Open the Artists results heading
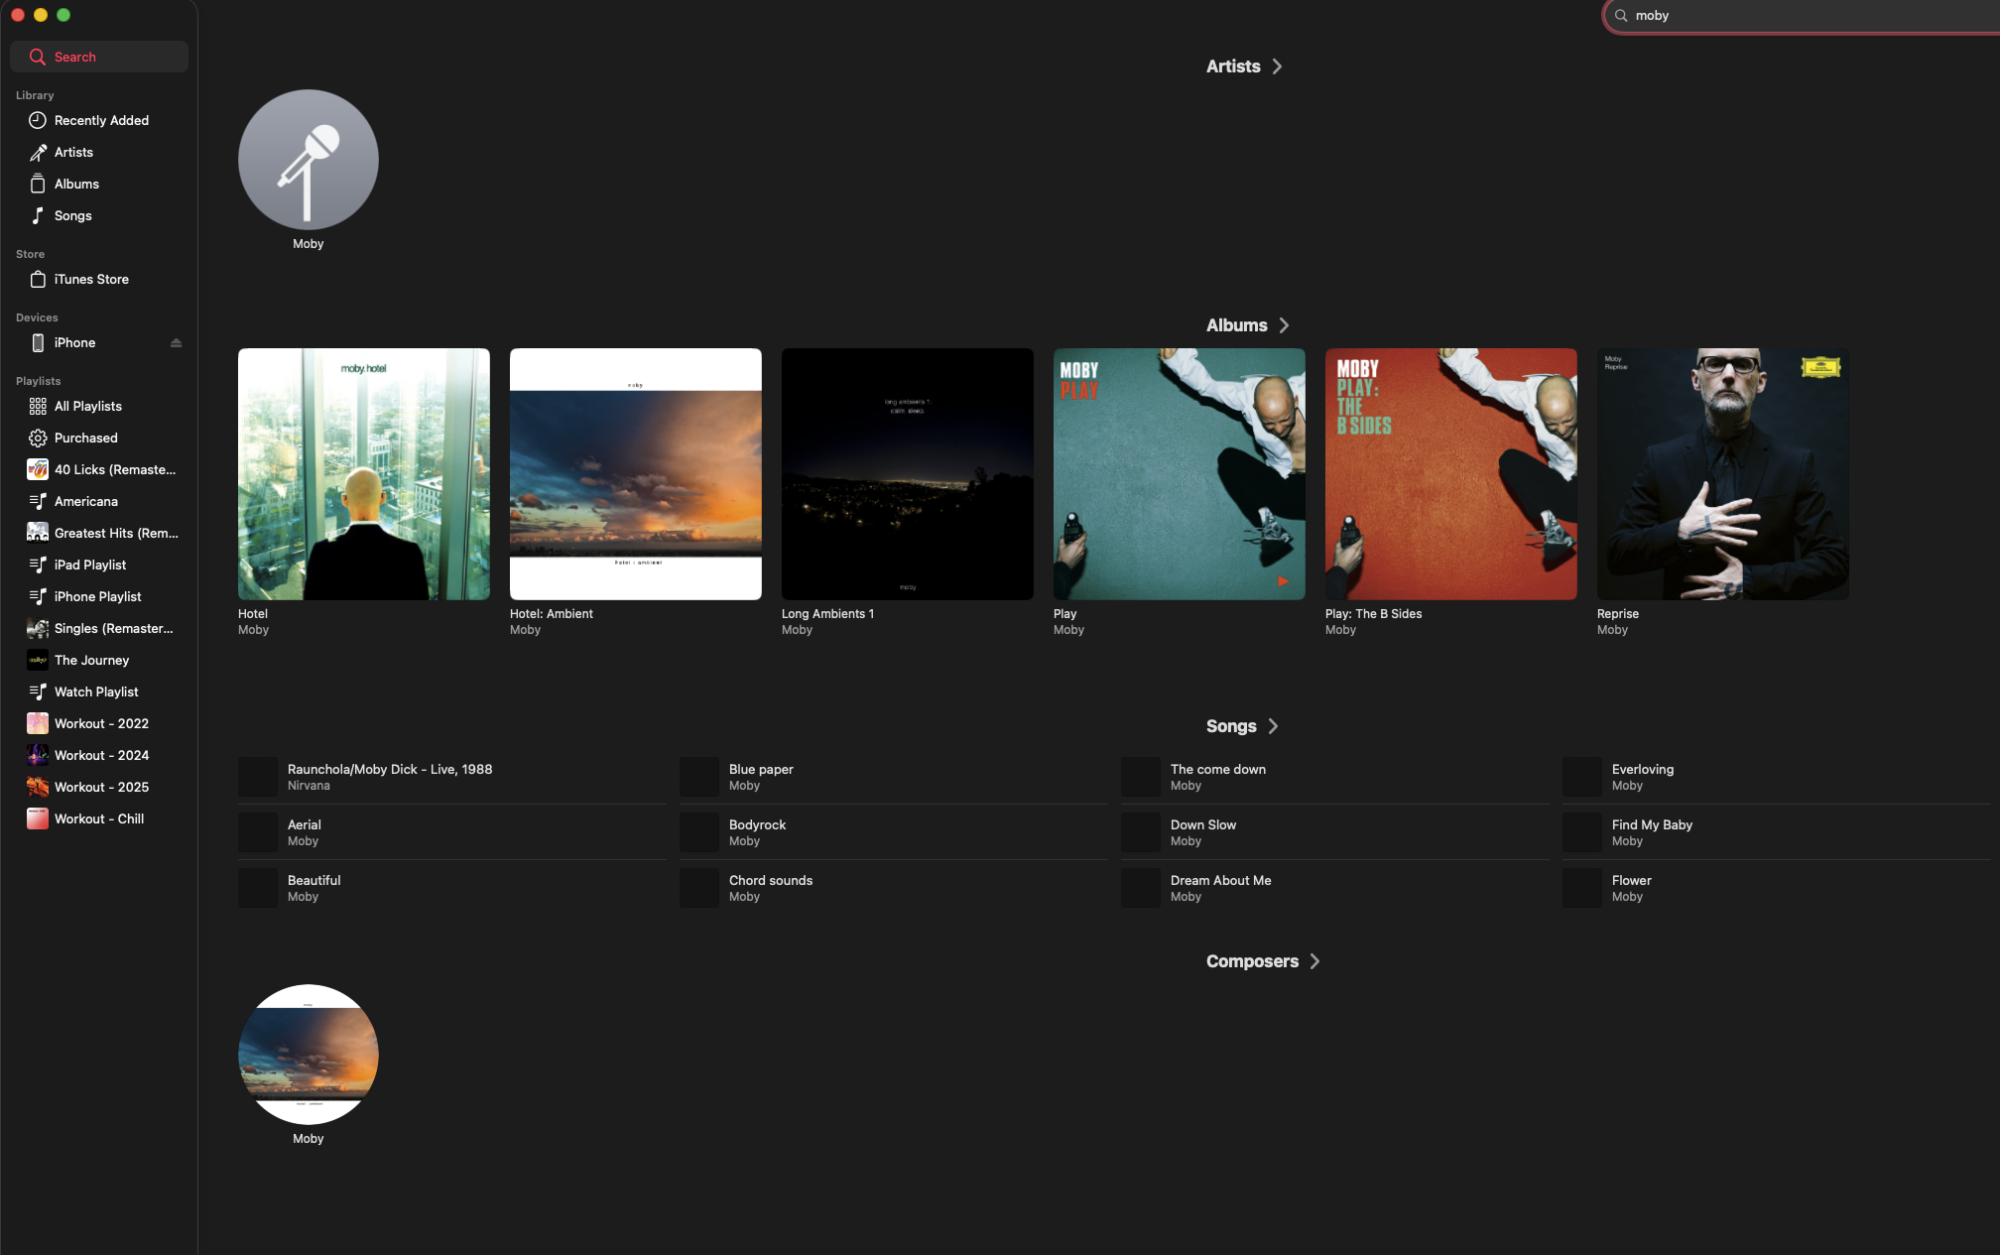Image resolution: width=2000 pixels, height=1255 pixels. 1233,67
